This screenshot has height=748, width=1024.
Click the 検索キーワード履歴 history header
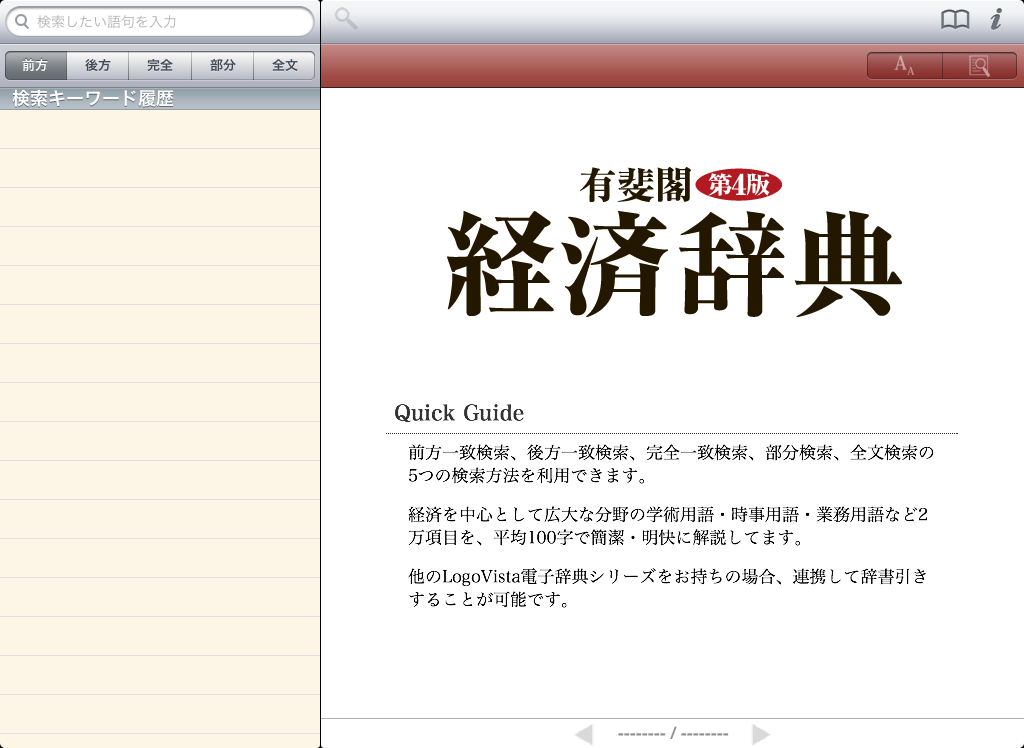[93, 99]
